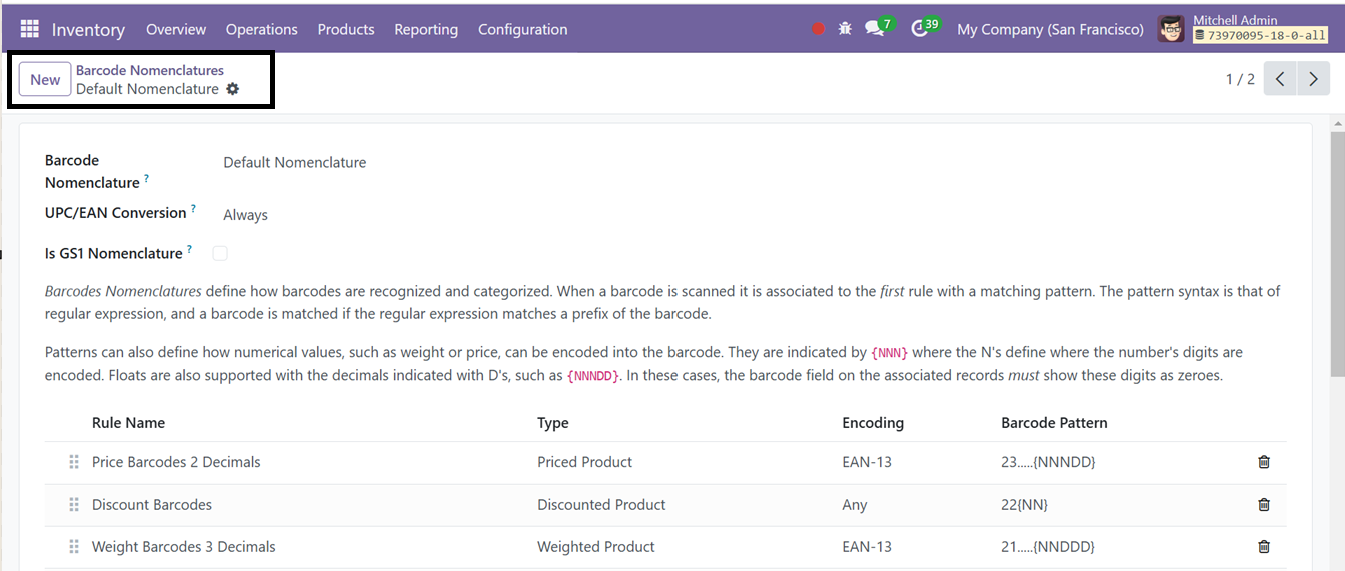
Task: Open My Company (San Francisco) company switcher
Action: point(1050,29)
